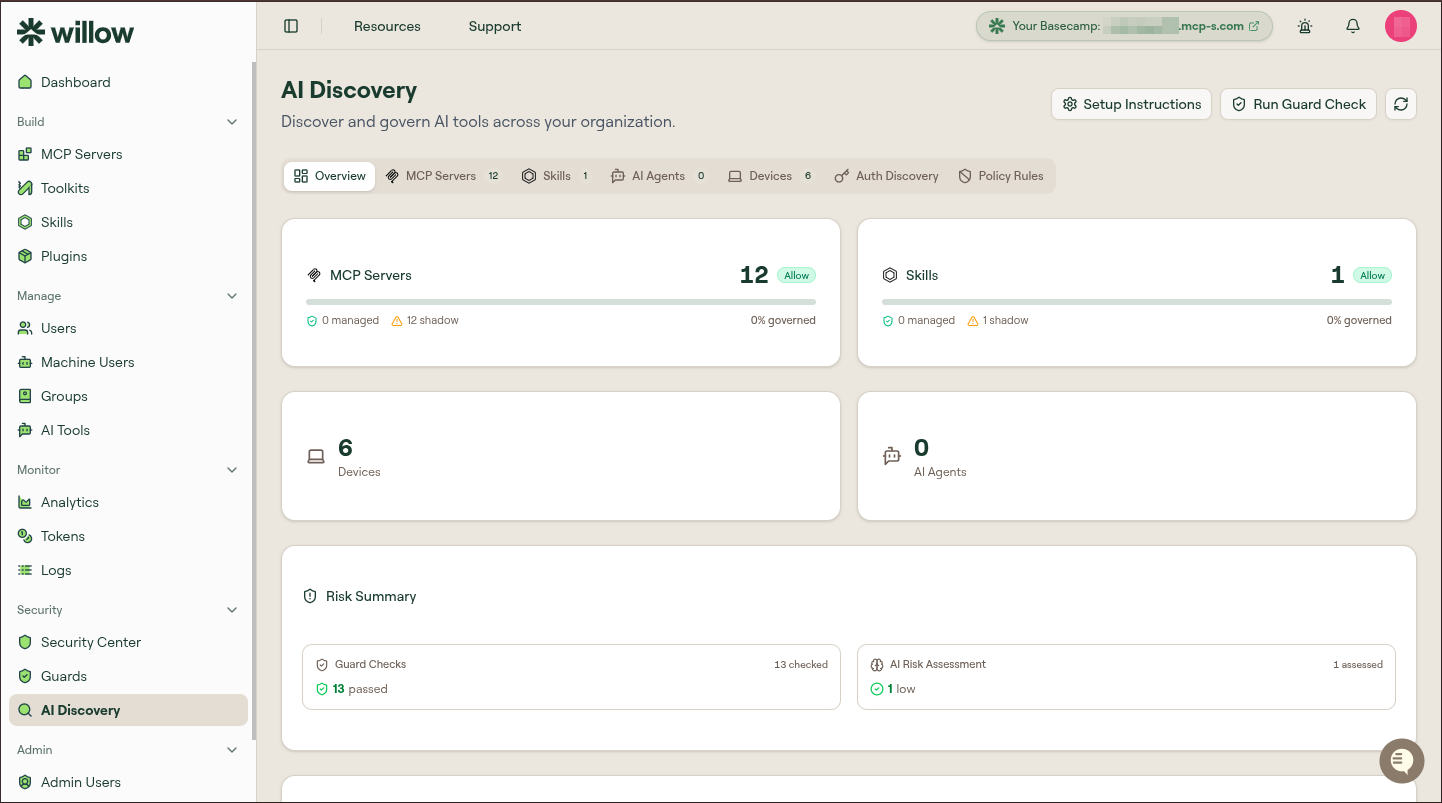Click the AI Tools robot icon

click(25, 430)
